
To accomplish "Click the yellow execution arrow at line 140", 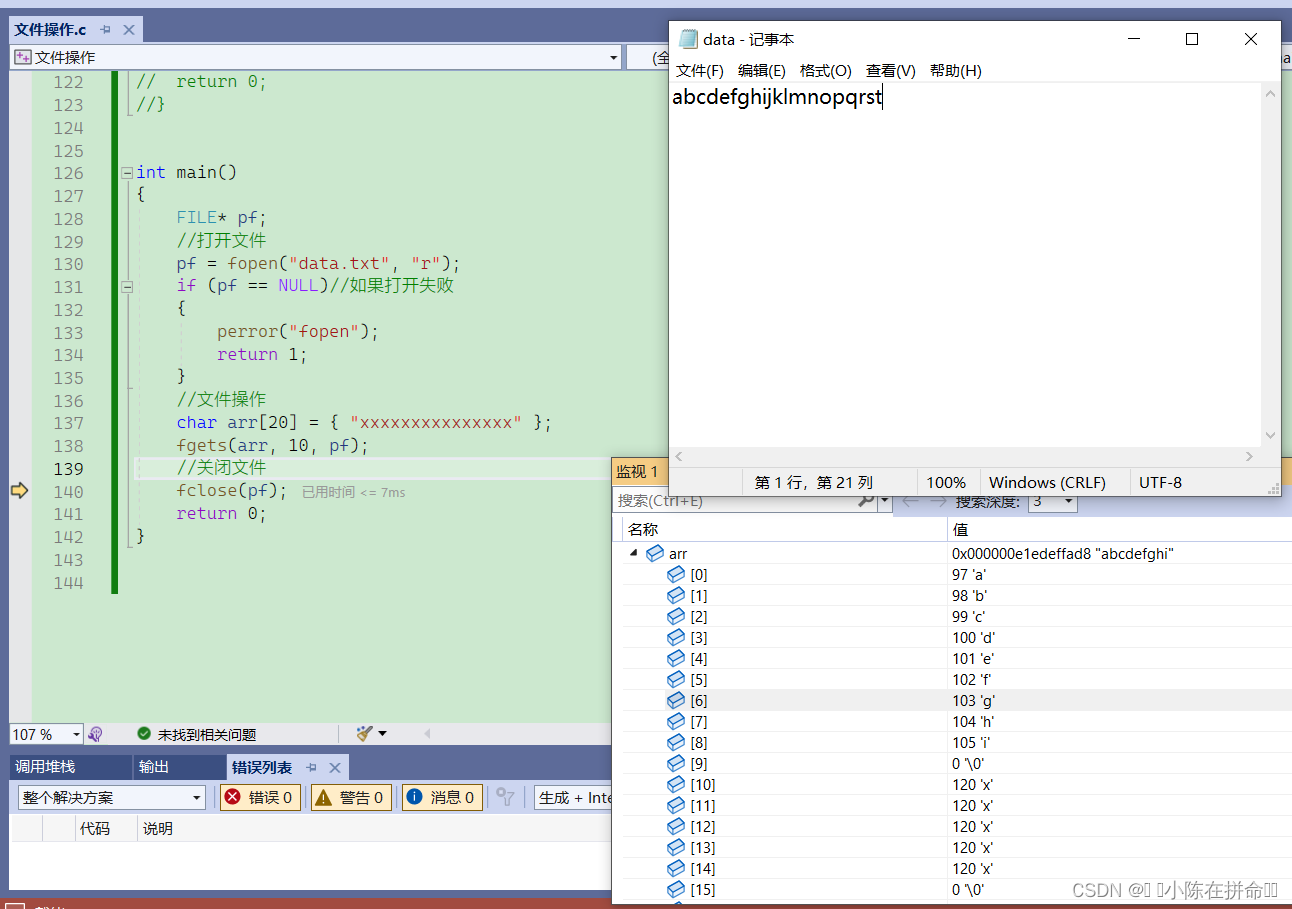I will click(x=19, y=490).
